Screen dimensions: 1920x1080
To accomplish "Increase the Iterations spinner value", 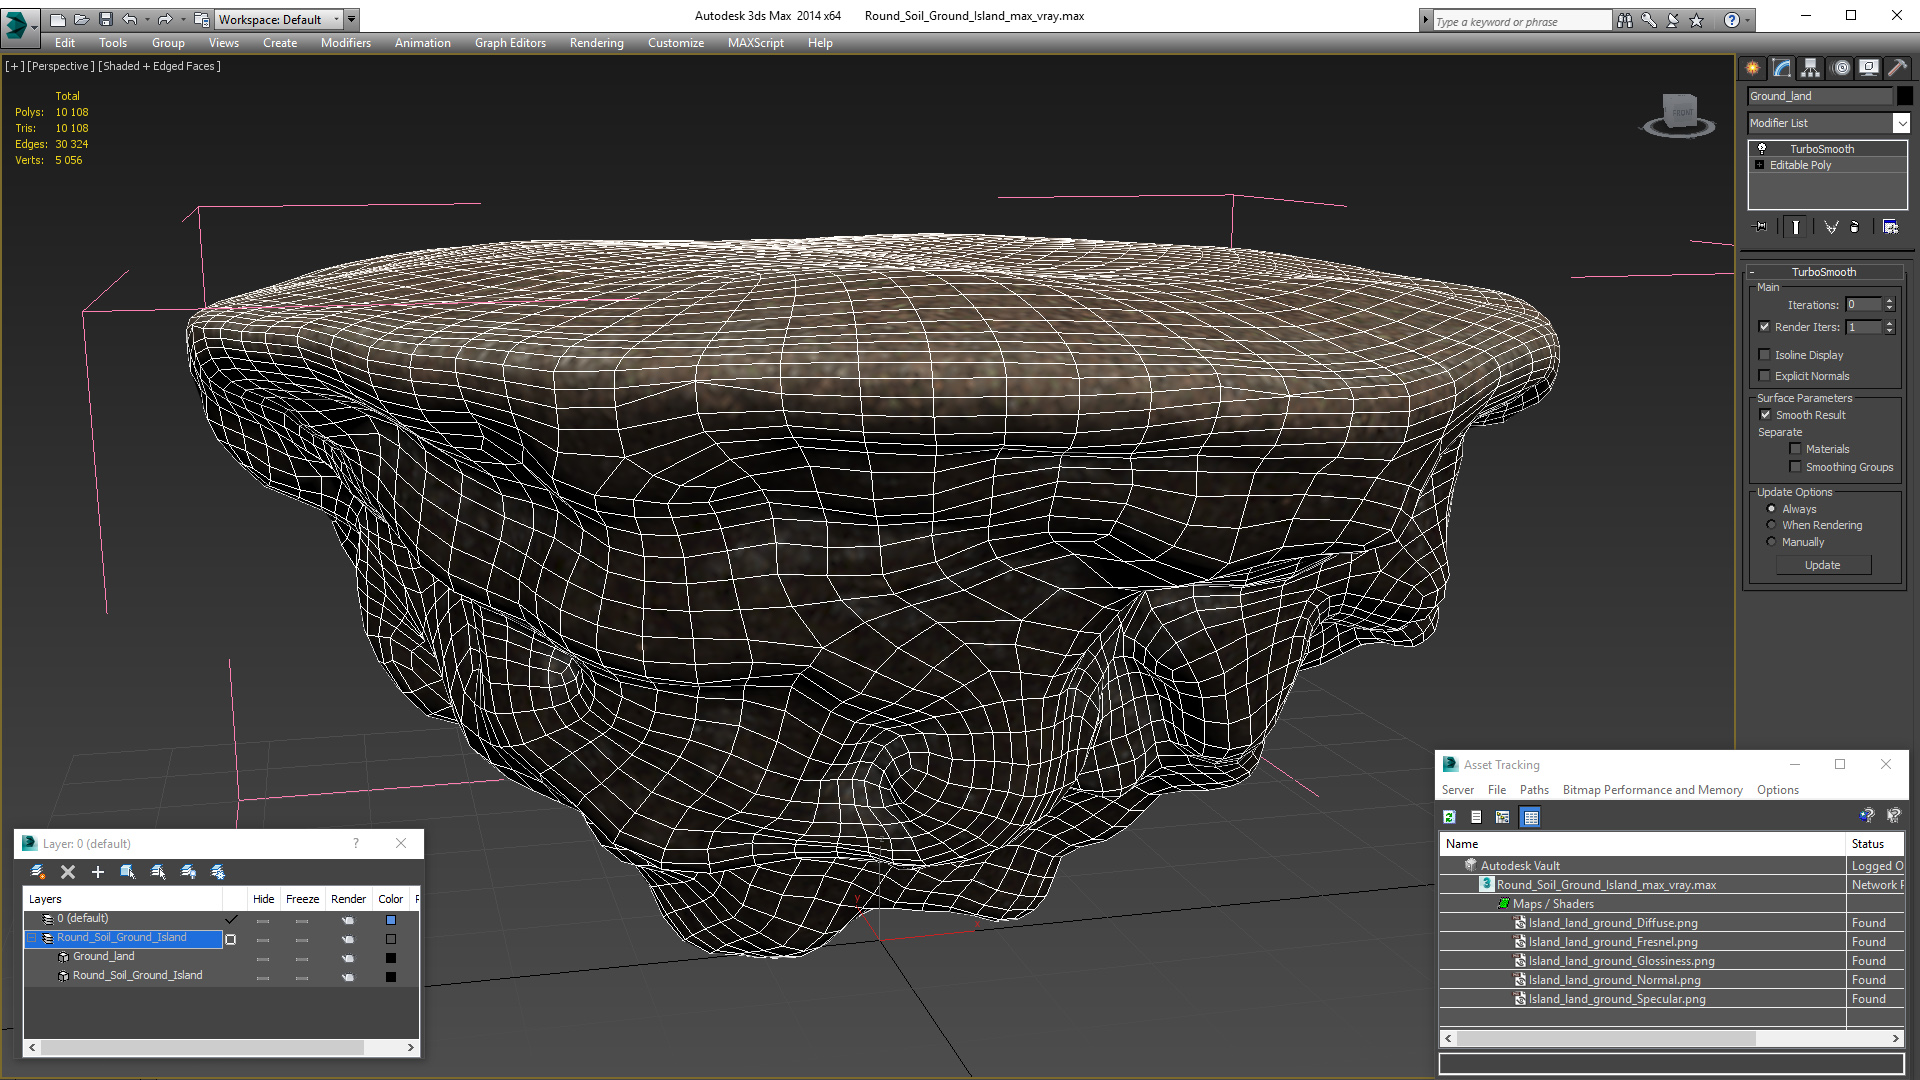I will click(x=1890, y=301).
